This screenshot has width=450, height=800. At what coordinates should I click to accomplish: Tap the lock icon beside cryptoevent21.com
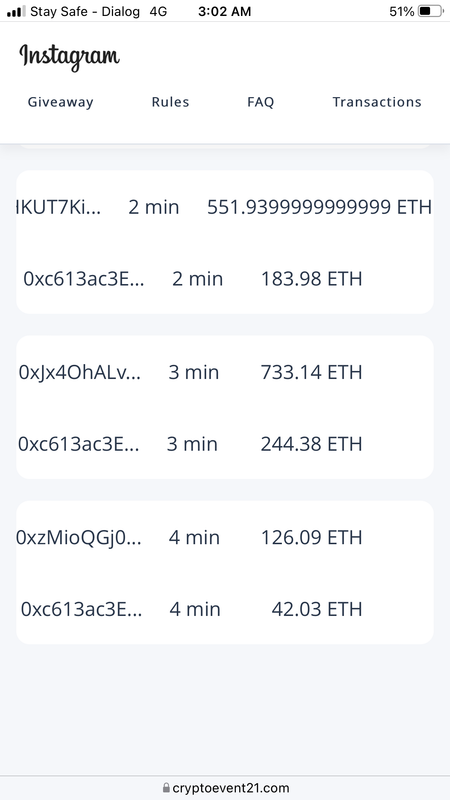click(166, 788)
